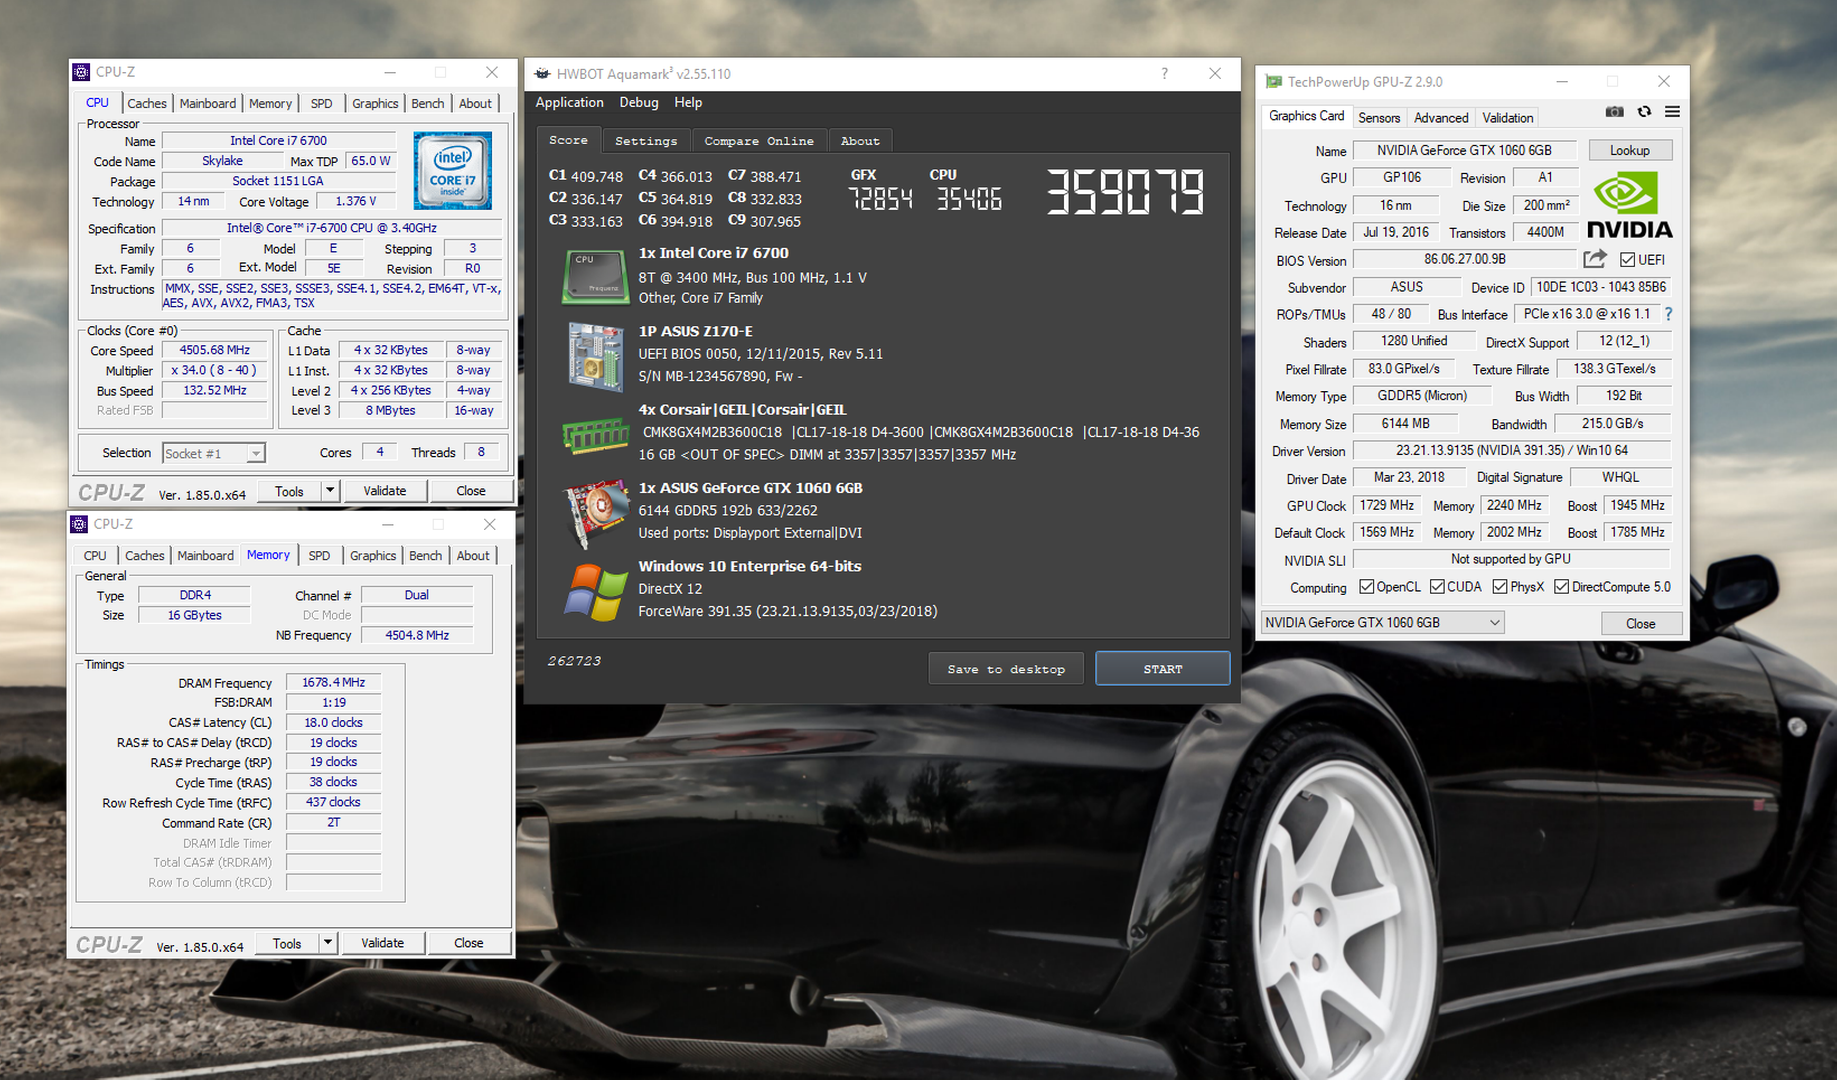Open the GPU selection dropdown in GPU-Z
The width and height of the screenshot is (1837, 1080).
[x=1382, y=622]
